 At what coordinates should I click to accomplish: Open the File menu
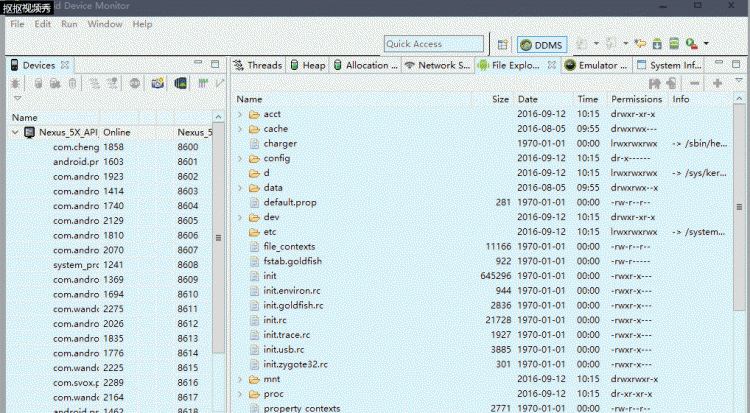pyautogui.click(x=17, y=24)
